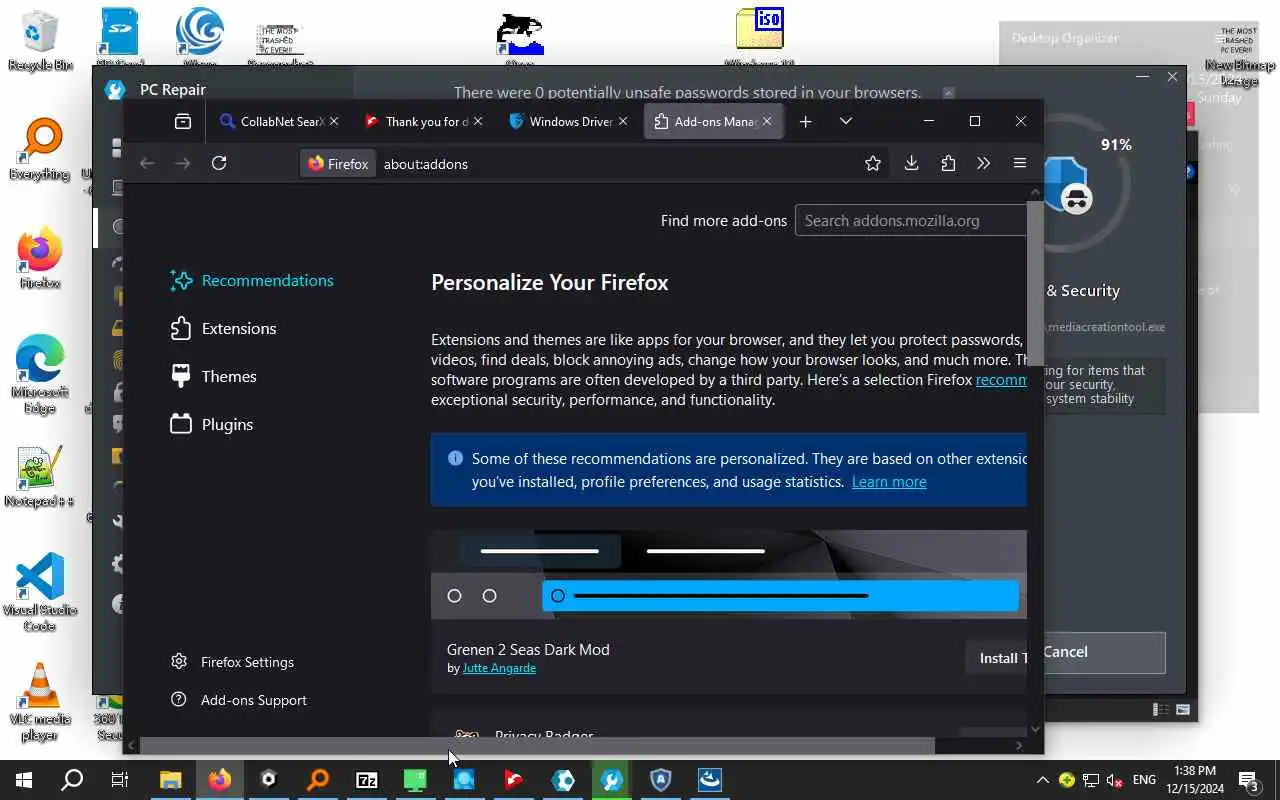Click the Install Theme button for Grenen 2 Seas
This screenshot has width=1280, height=800.
(x=996, y=658)
